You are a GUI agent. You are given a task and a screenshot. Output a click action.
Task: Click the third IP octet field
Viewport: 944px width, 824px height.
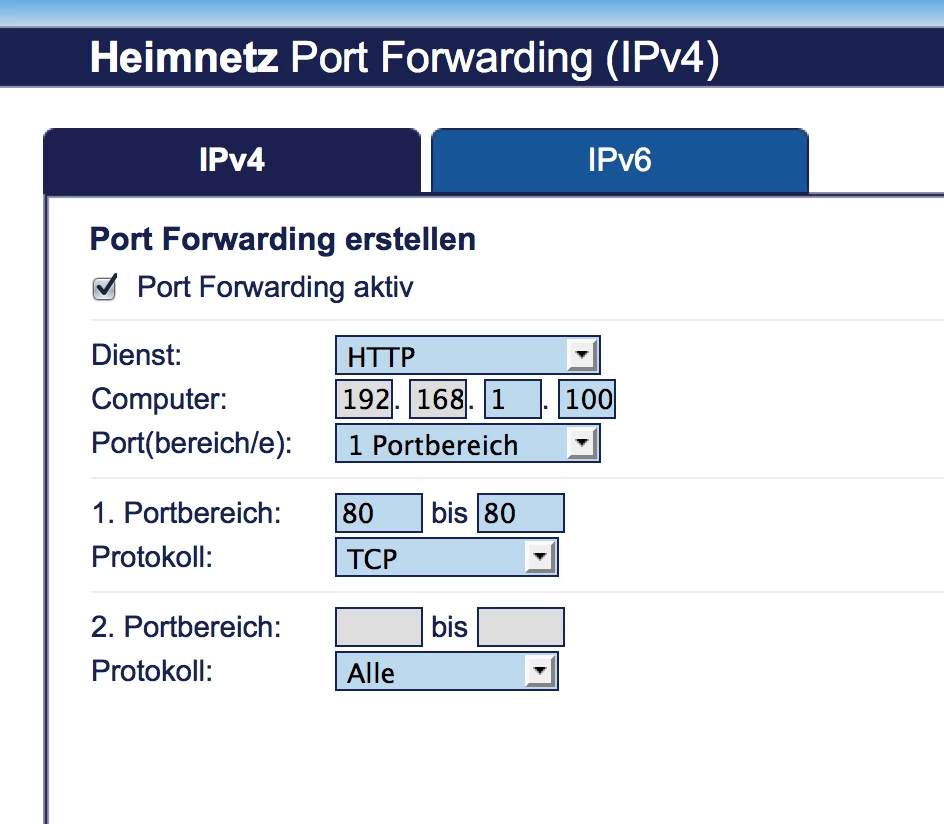tap(512, 400)
